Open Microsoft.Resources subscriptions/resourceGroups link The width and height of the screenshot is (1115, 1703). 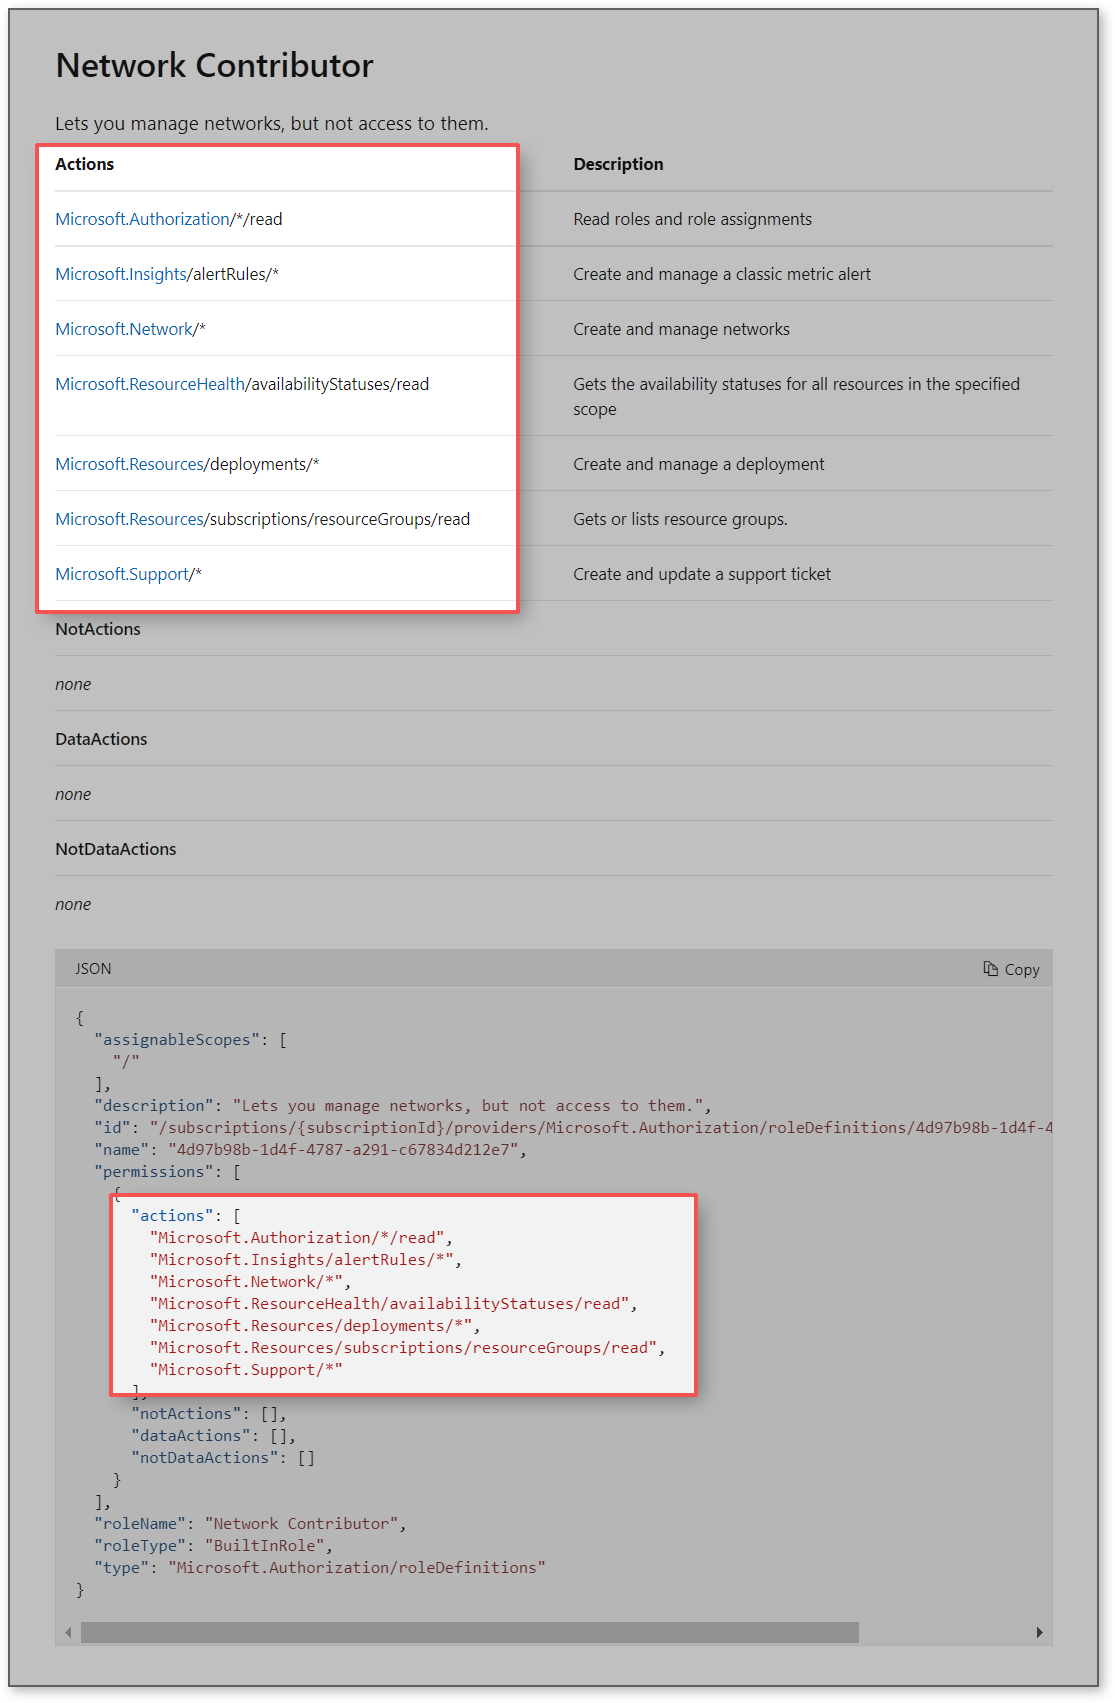[130, 519]
